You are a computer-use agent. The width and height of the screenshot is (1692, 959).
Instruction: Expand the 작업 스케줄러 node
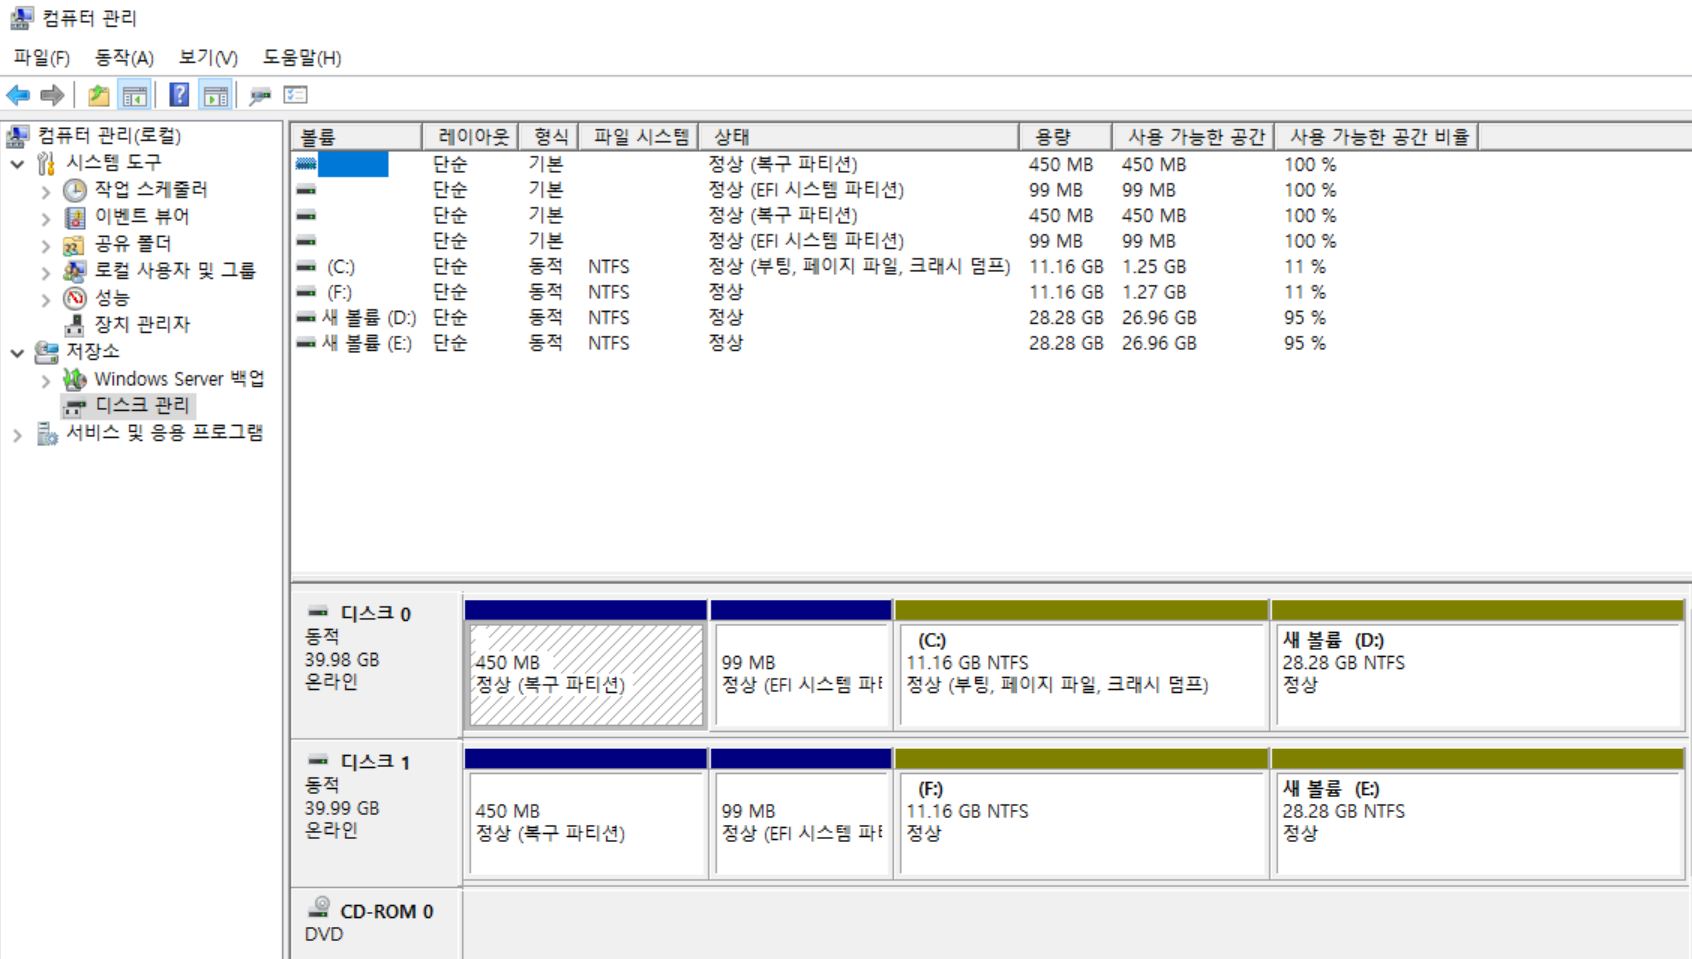tap(46, 190)
